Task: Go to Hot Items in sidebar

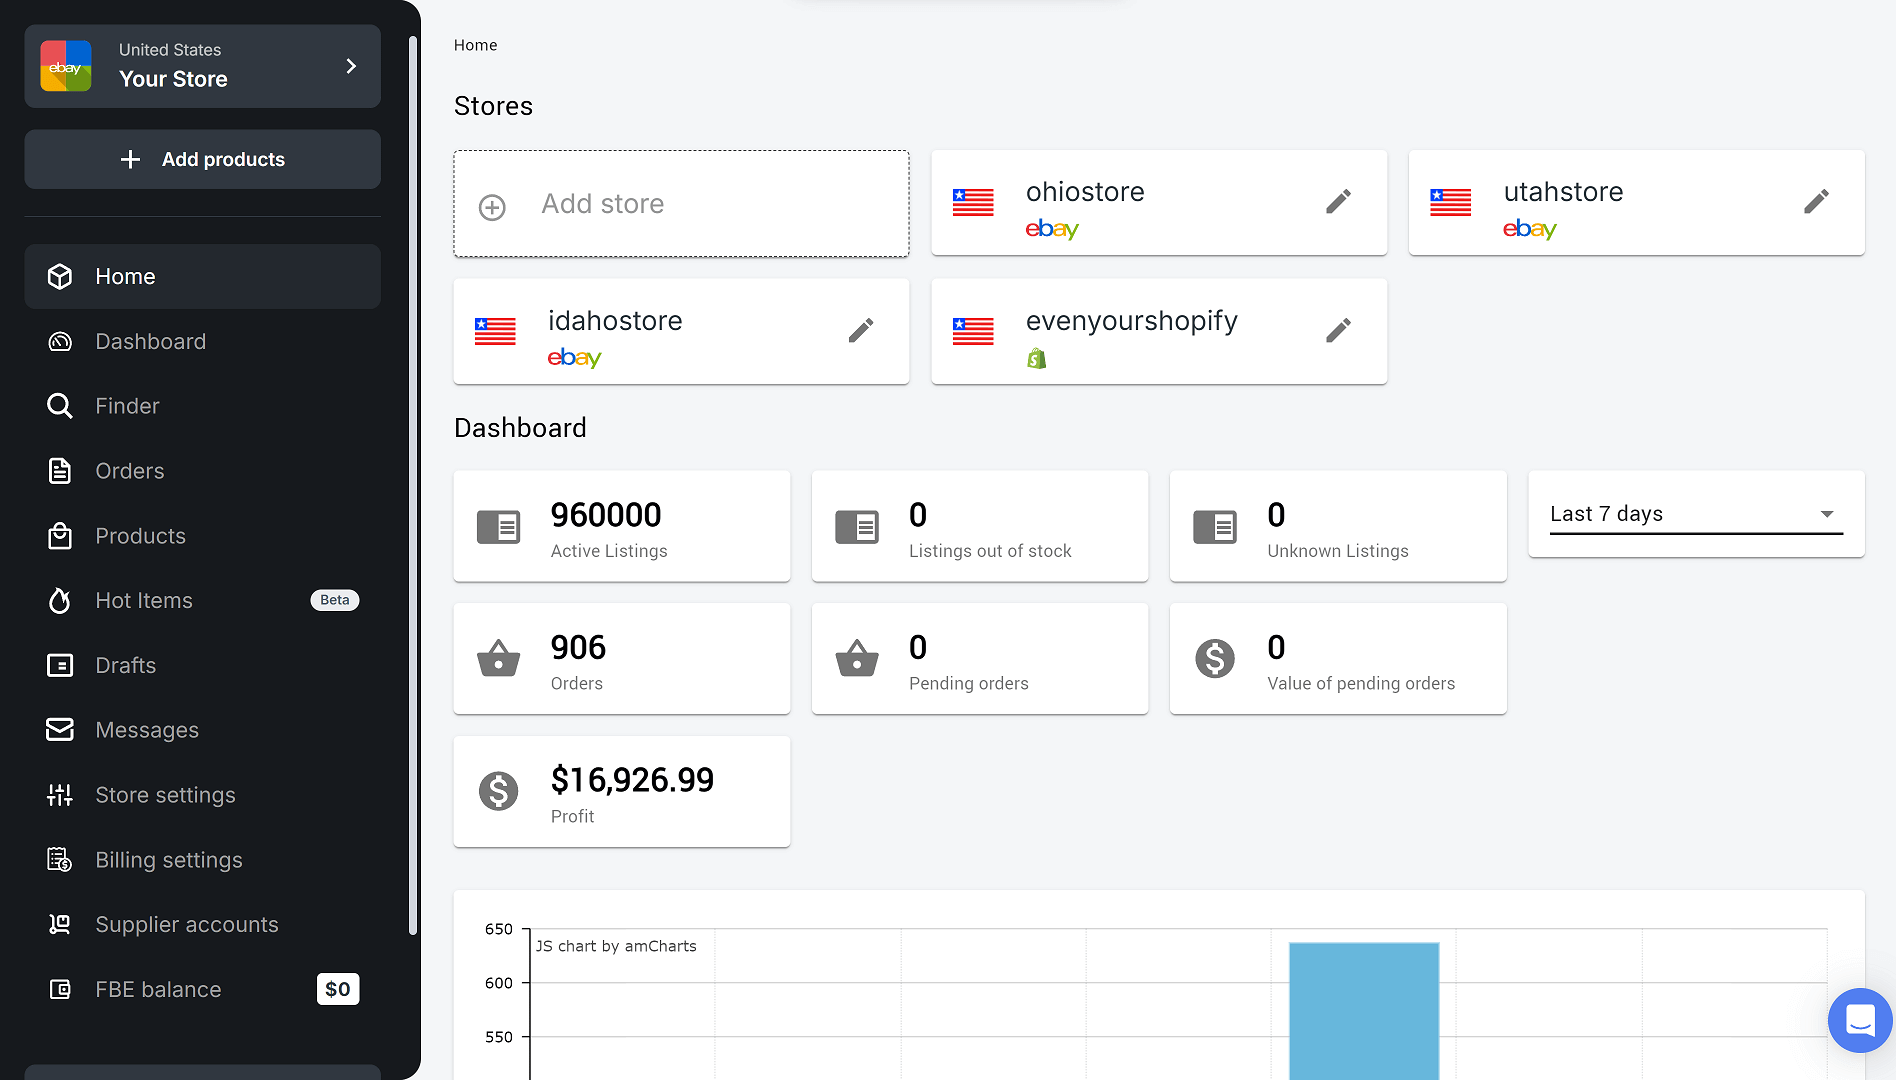Action: pyautogui.click(x=144, y=600)
